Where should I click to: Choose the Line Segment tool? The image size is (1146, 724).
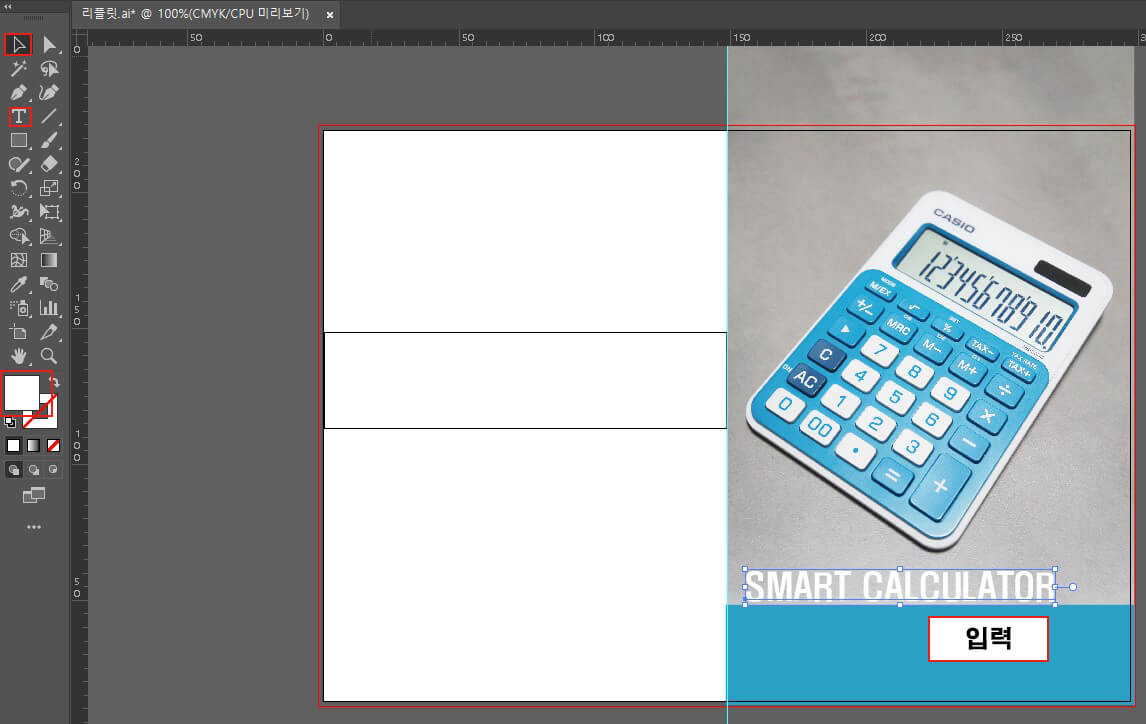pyautogui.click(x=49, y=116)
